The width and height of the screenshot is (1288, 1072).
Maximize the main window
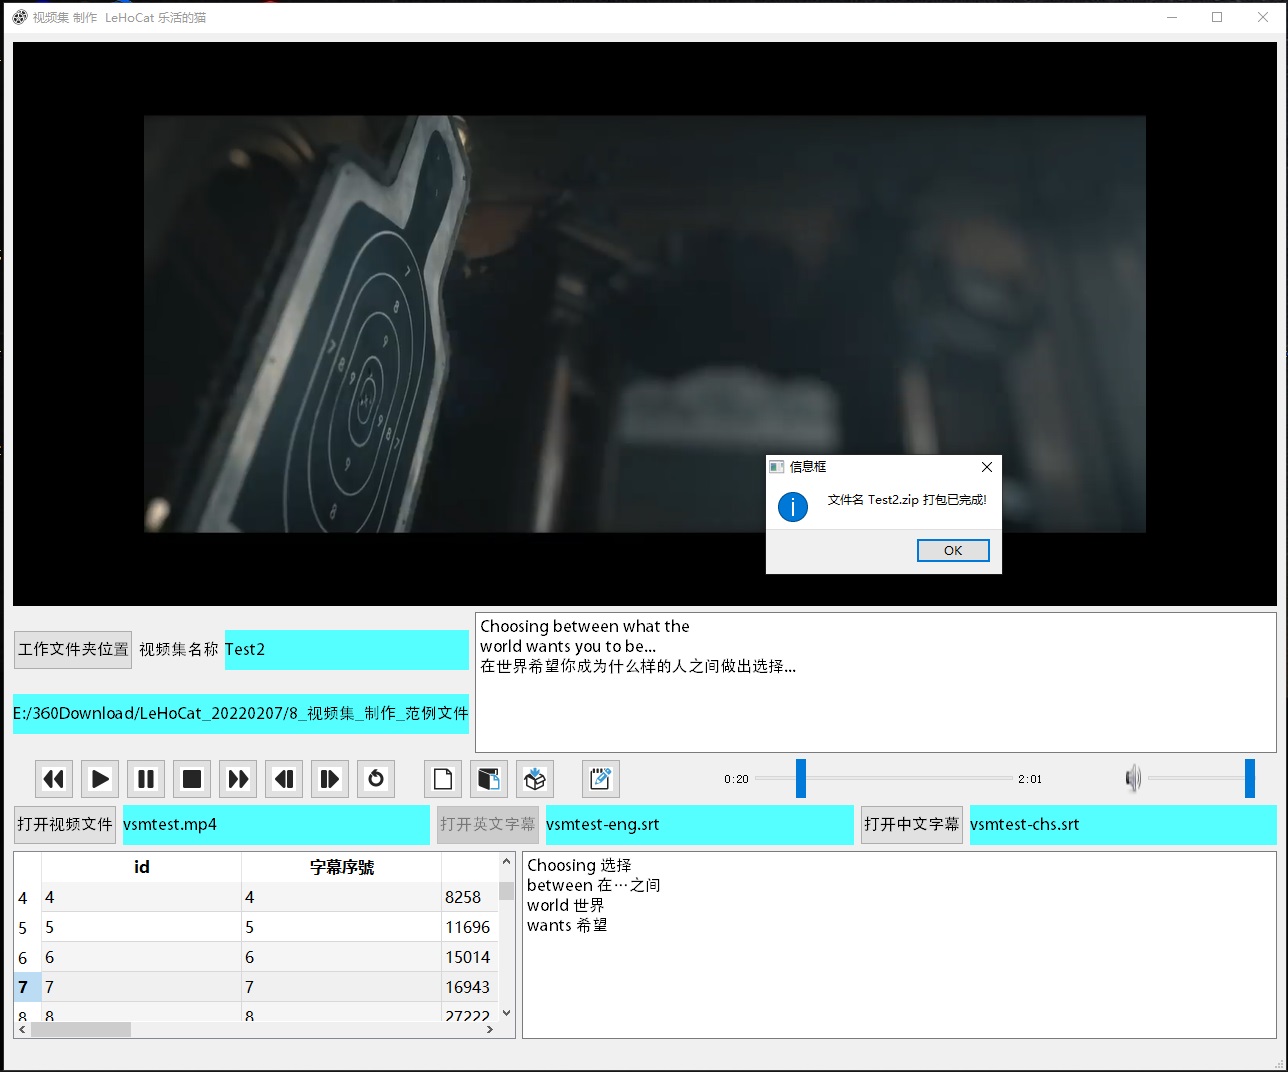[x=1217, y=17]
